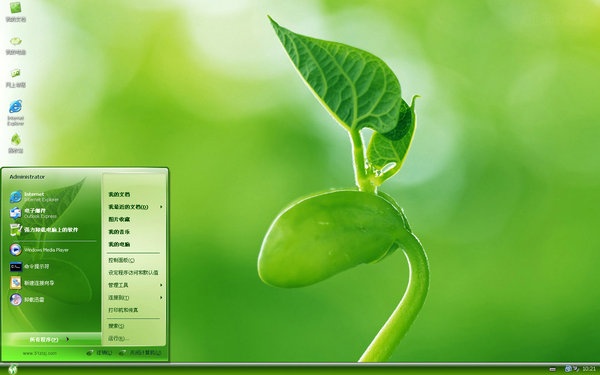Open 我的音乐 music folder entry
This screenshot has width=600, height=375.
pos(119,232)
